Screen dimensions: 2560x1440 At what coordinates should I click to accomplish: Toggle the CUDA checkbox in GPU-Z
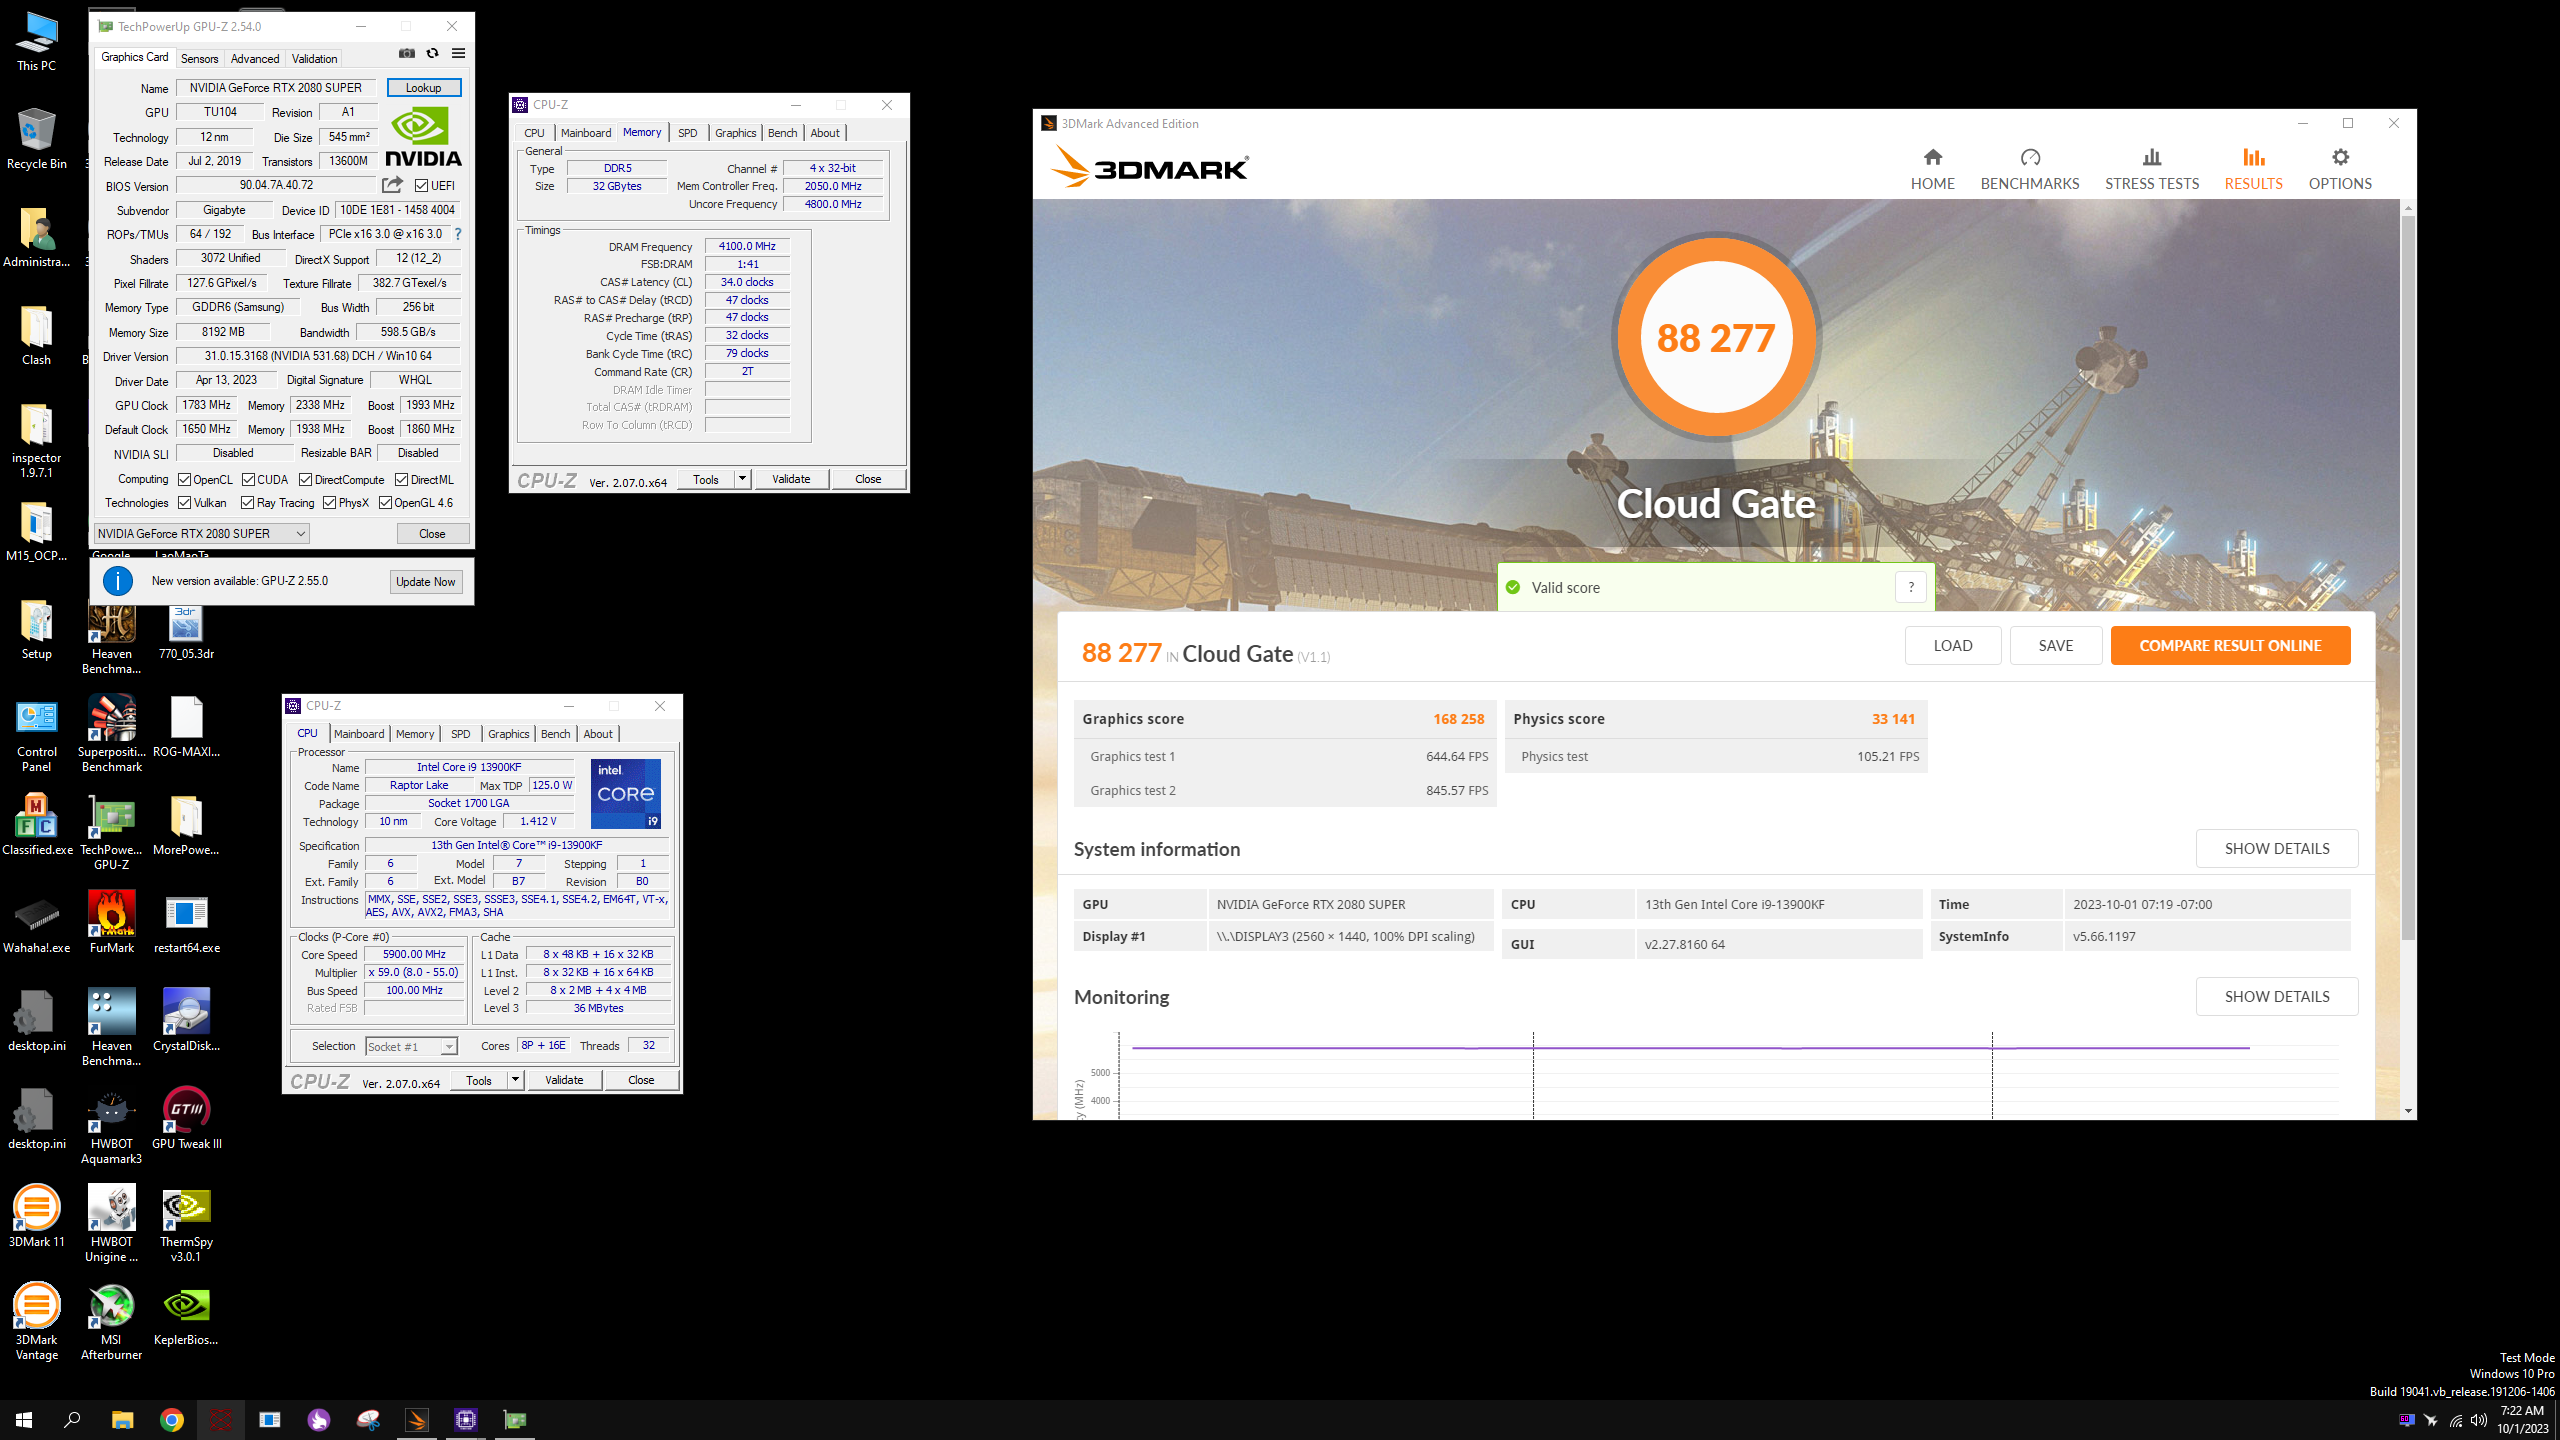pyautogui.click(x=248, y=480)
